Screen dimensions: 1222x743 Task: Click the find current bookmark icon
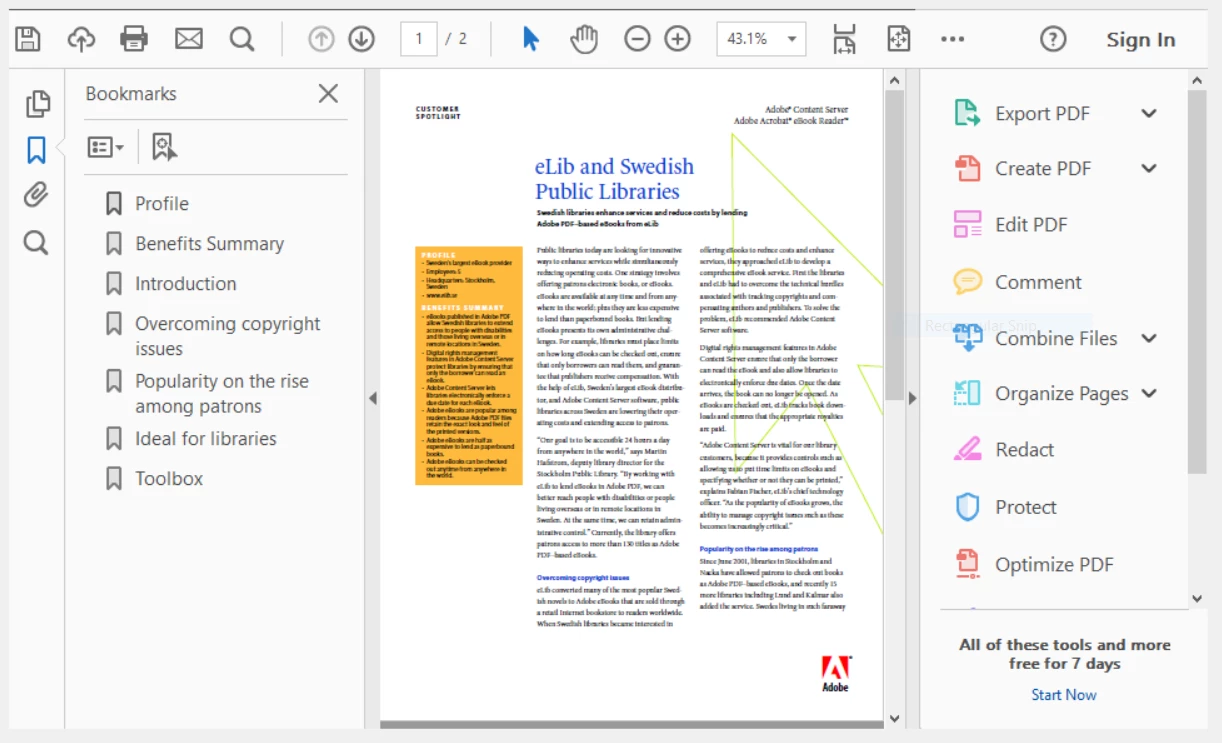click(x=164, y=147)
